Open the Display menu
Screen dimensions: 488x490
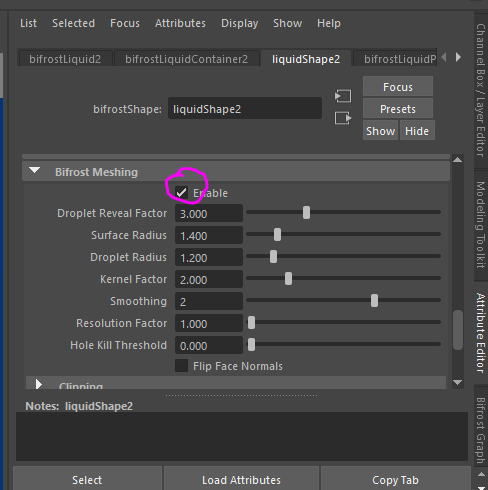239,23
